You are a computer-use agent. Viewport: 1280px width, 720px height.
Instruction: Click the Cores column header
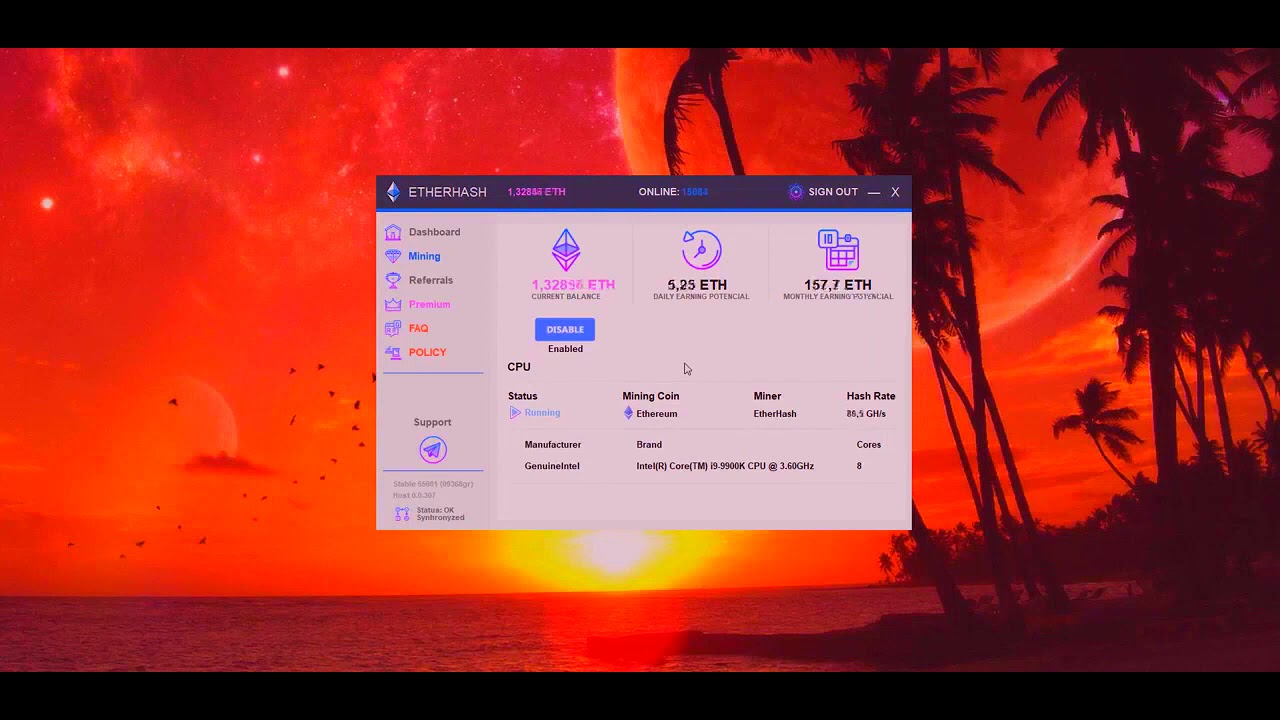pos(869,445)
